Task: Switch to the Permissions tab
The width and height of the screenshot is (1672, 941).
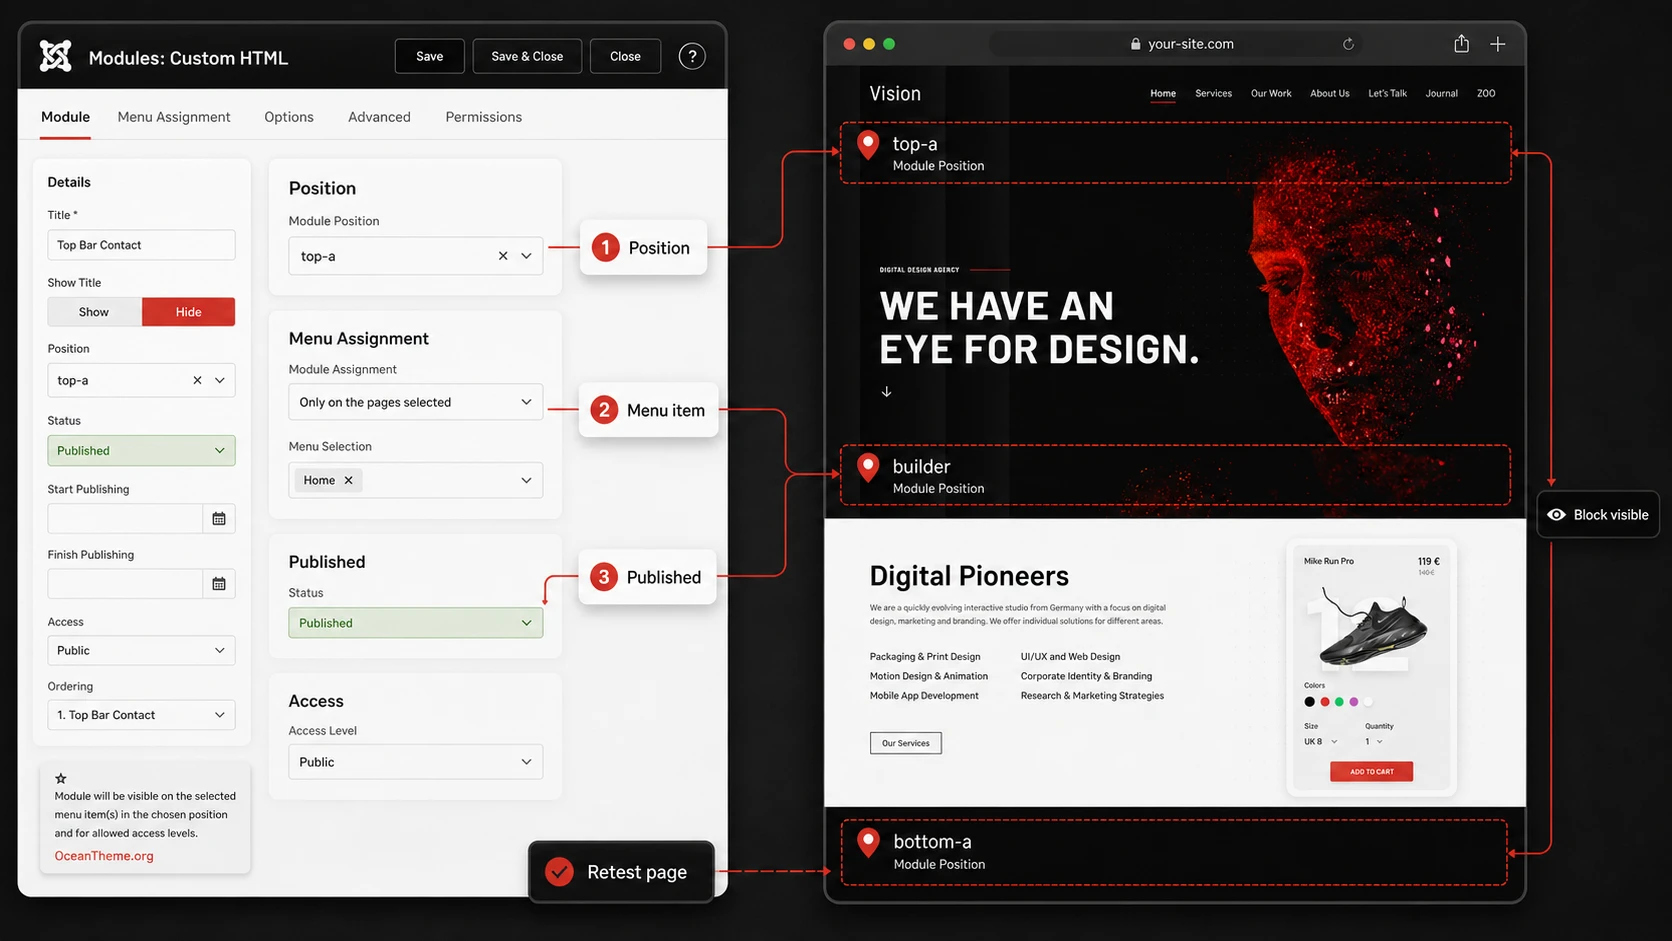Action: [484, 117]
